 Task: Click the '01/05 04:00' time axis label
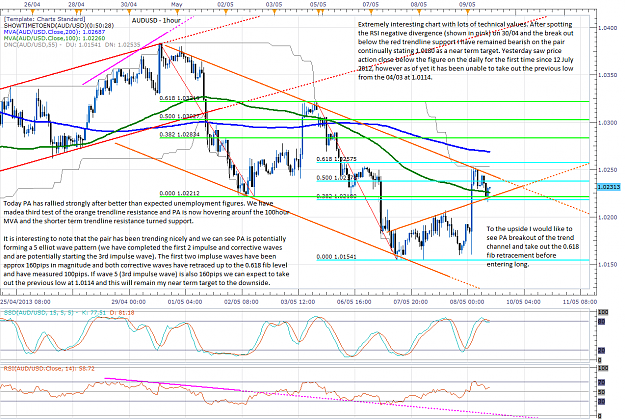point(185,302)
